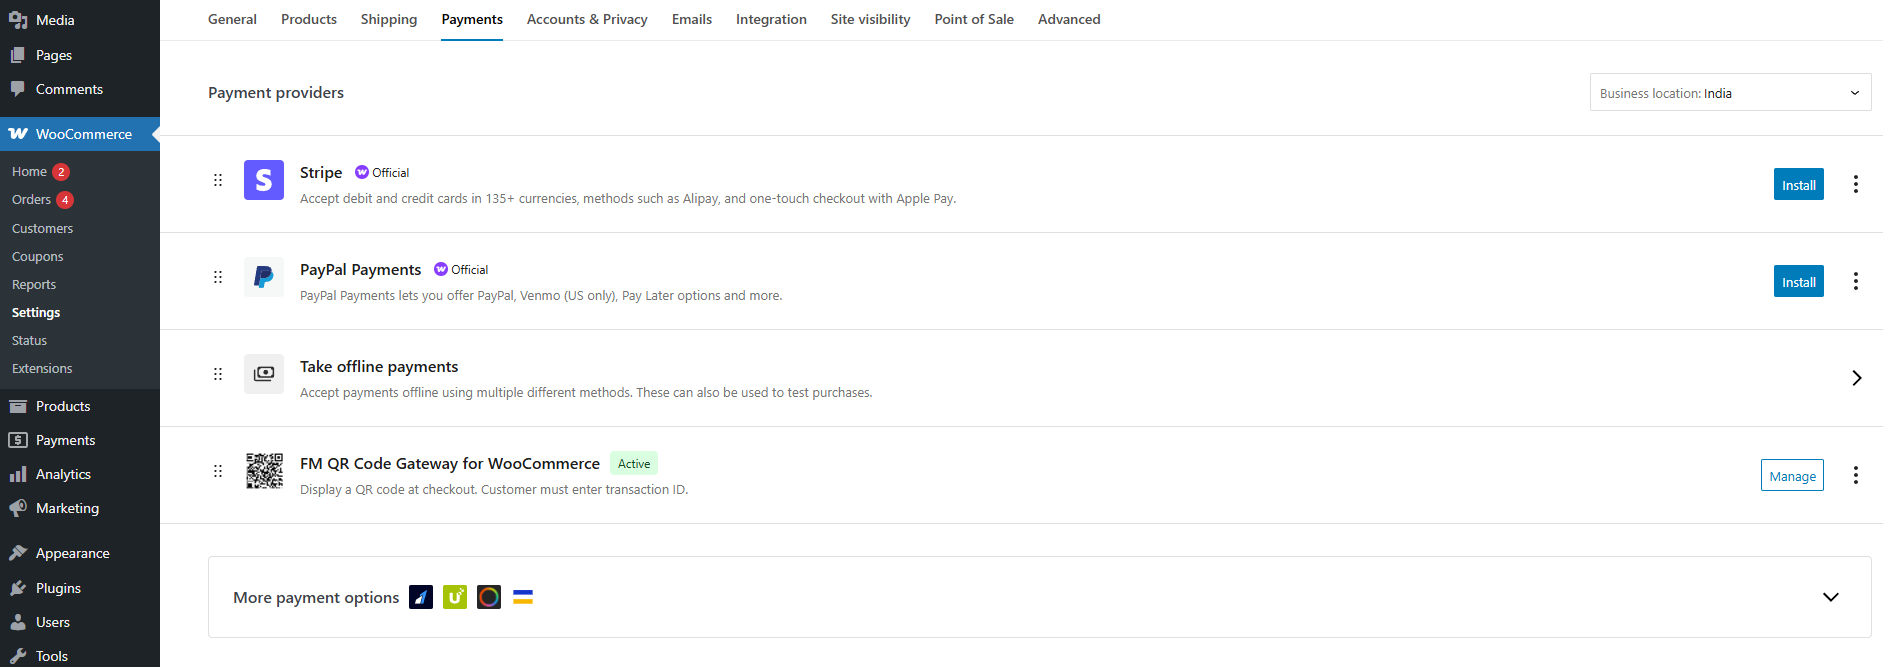Screen dimensions: 1883x667
Task: Click the blue-yellow striped payment option icon
Action: (x=523, y=597)
